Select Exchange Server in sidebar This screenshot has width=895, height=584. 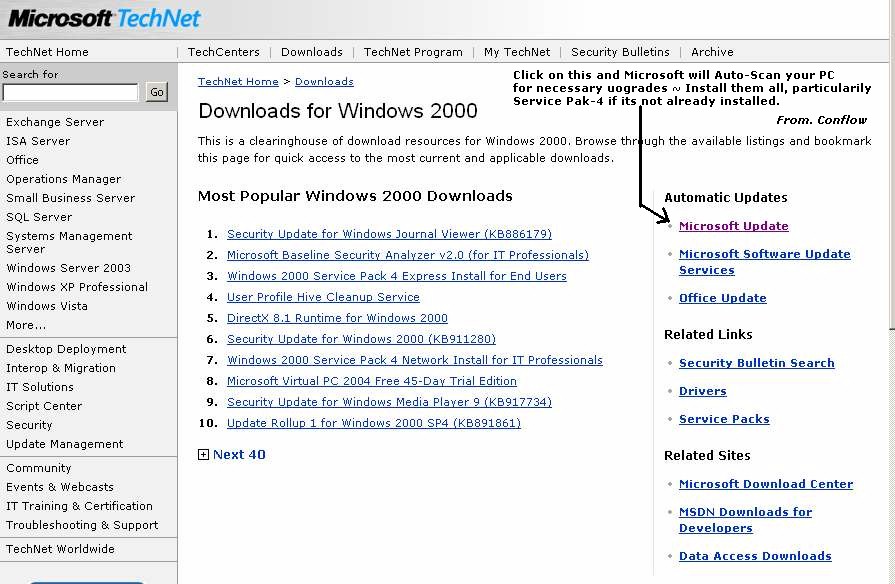click(55, 122)
